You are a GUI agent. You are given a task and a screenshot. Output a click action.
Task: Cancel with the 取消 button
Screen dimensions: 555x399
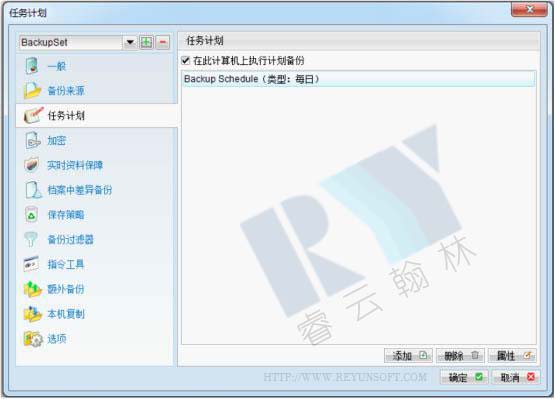tap(516, 377)
